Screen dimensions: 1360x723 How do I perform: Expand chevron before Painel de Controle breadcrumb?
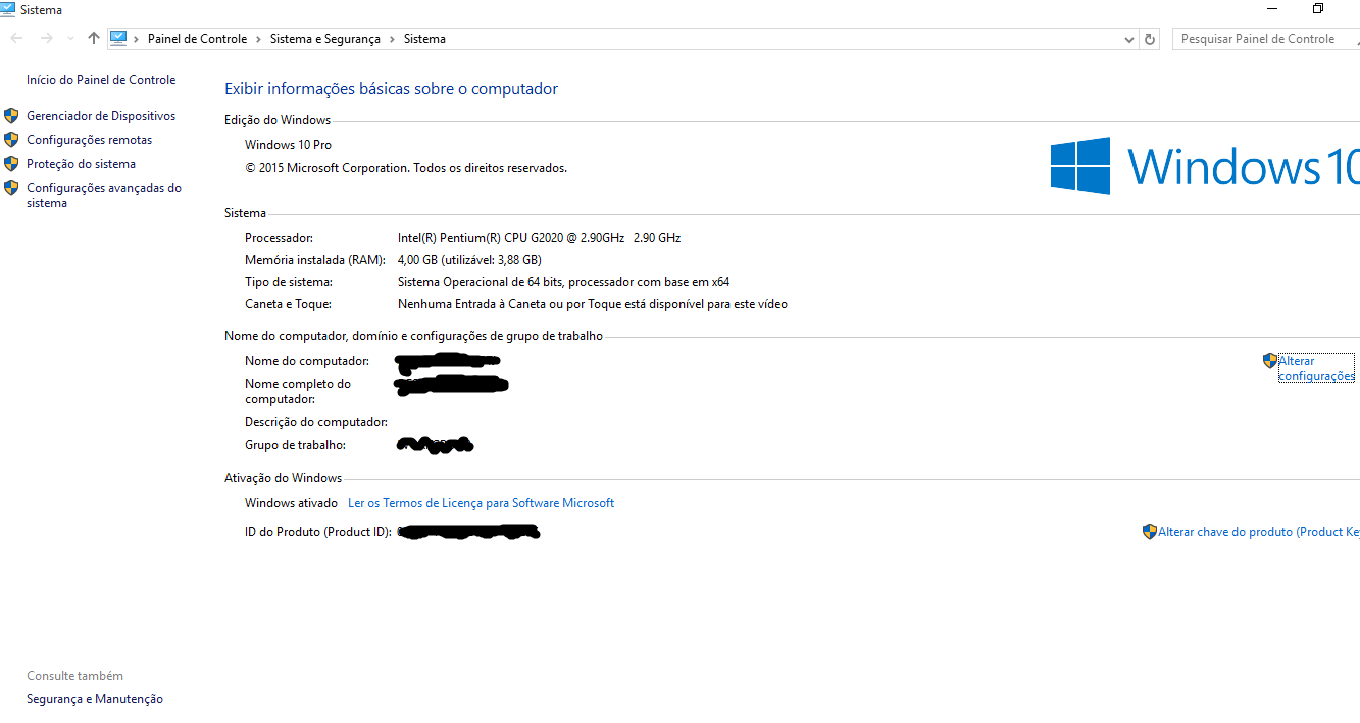pyautogui.click(x=137, y=39)
